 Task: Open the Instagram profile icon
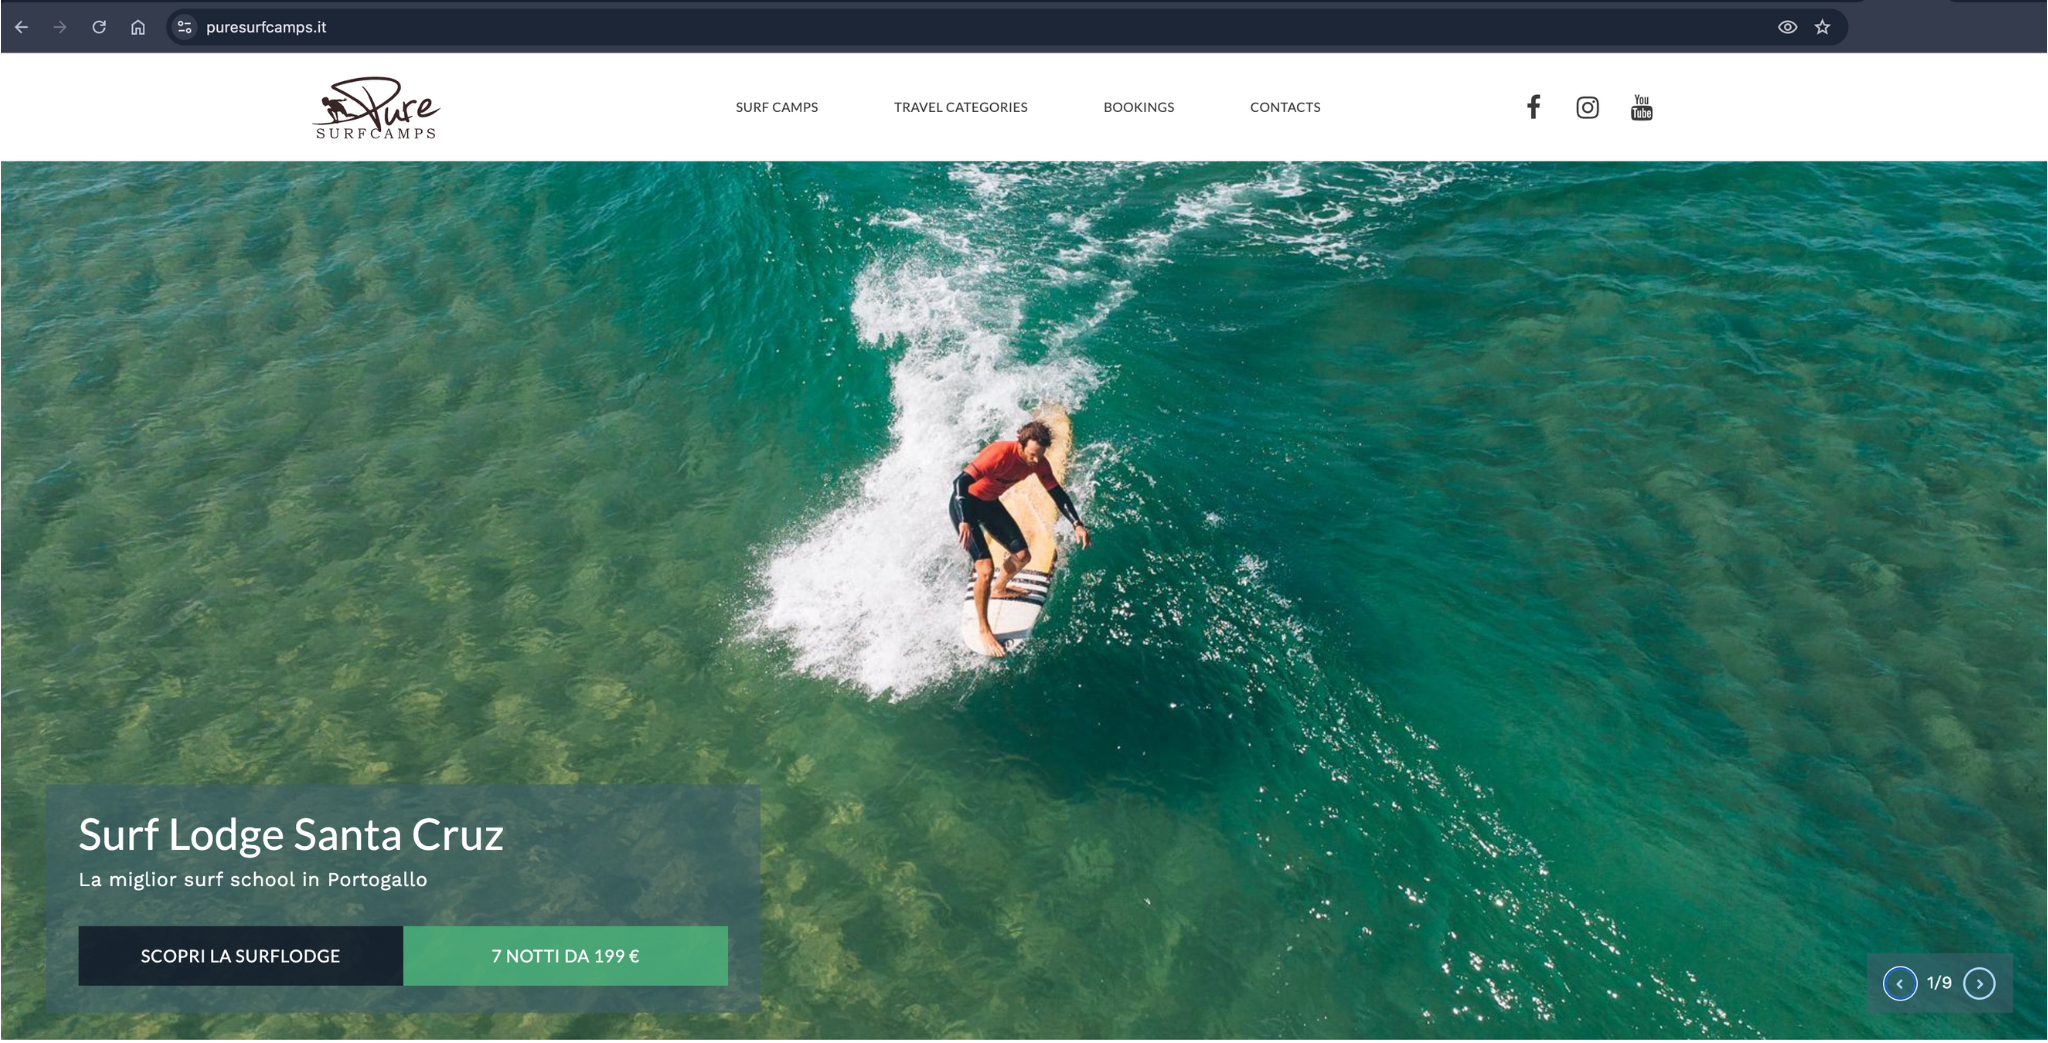pos(1587,107)
